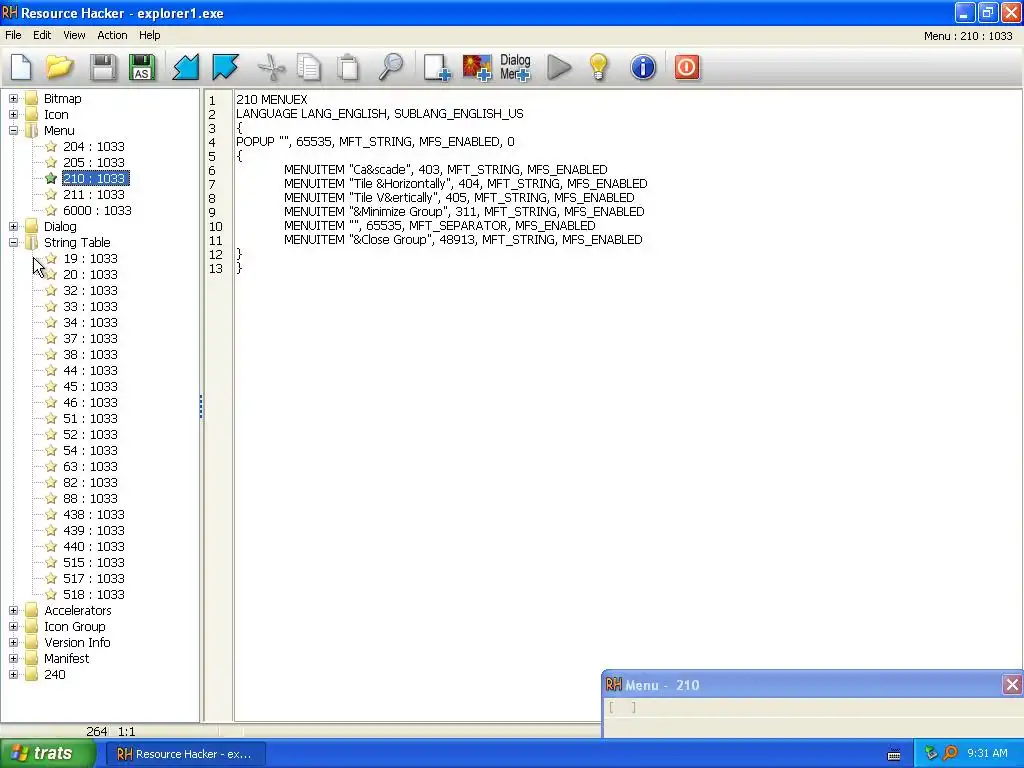Viewport: 1024px width, 768px height.
Task: Click the Paste clipboard icon
Action: coord(348,67)
